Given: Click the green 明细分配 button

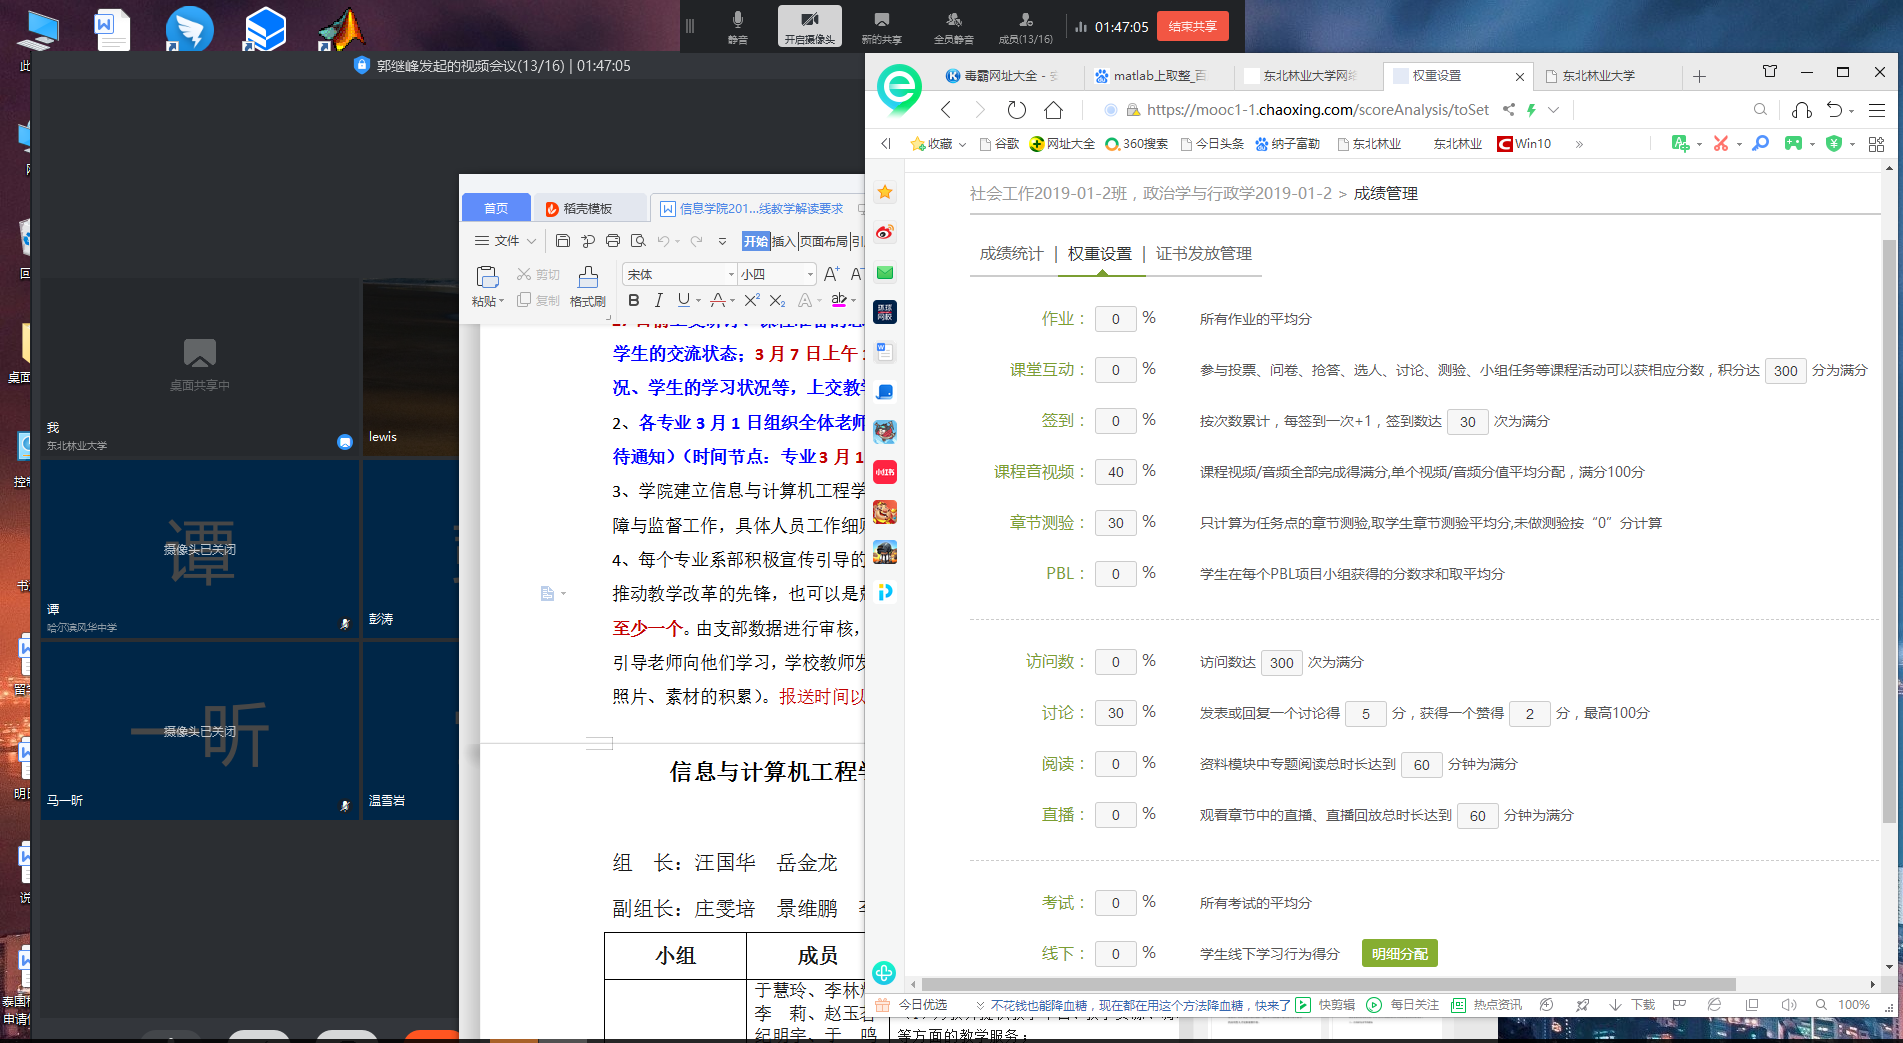Looking at the screenshot, I should click(x=1399, y=954).
